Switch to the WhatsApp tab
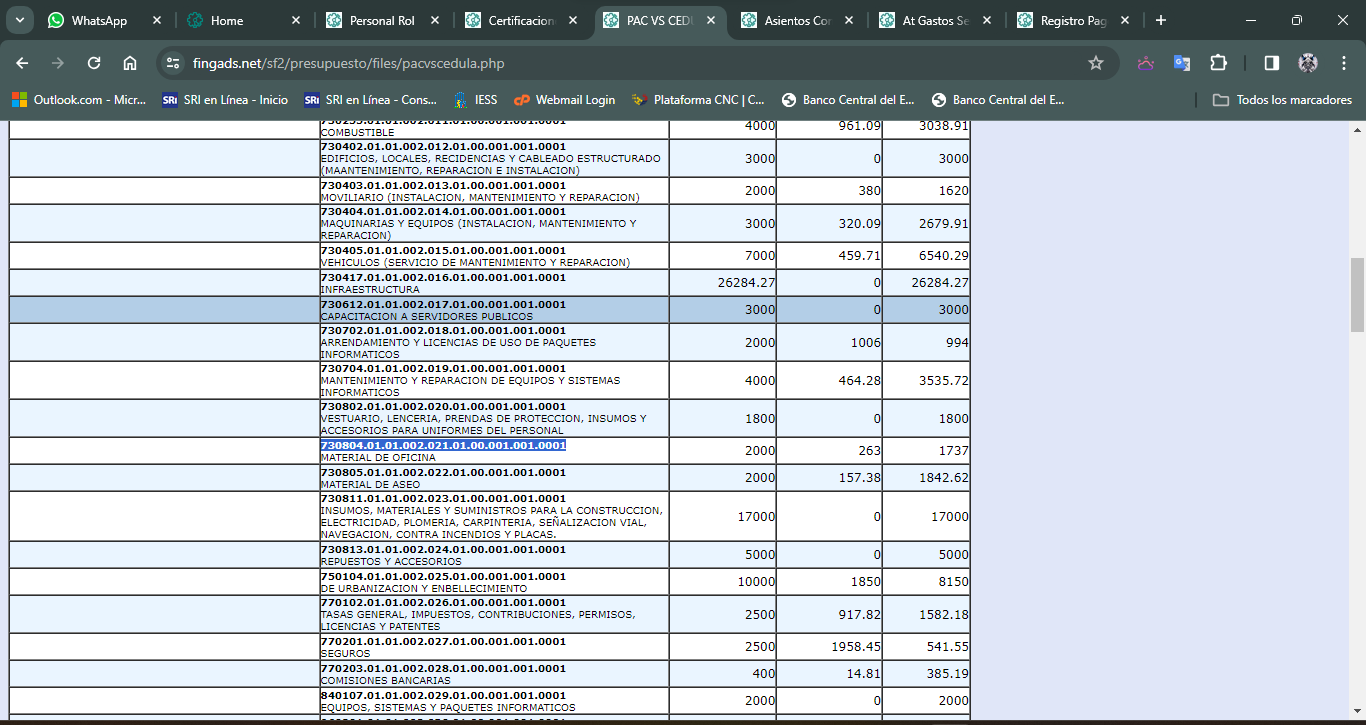This screenshot has width=1366, height=725. [99, 20]
